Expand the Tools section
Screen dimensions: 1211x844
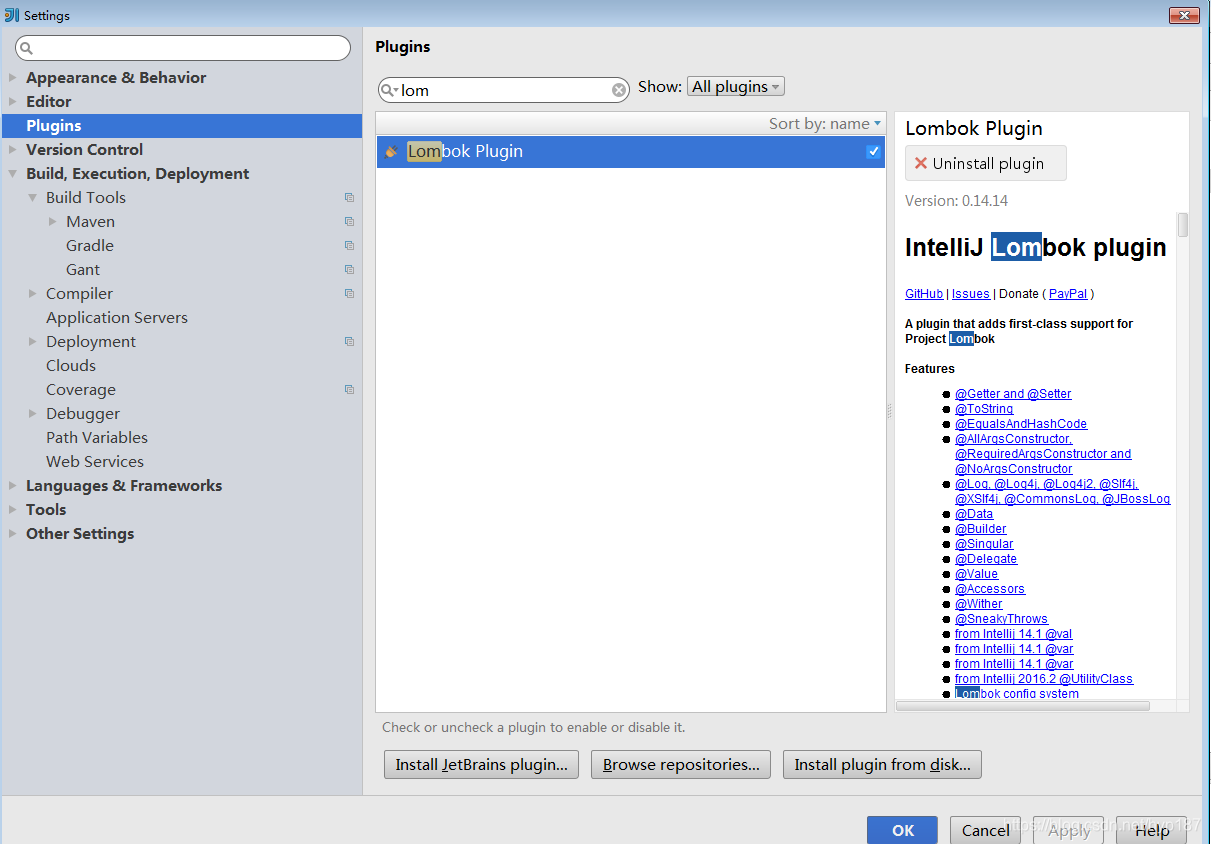(13, 510)
